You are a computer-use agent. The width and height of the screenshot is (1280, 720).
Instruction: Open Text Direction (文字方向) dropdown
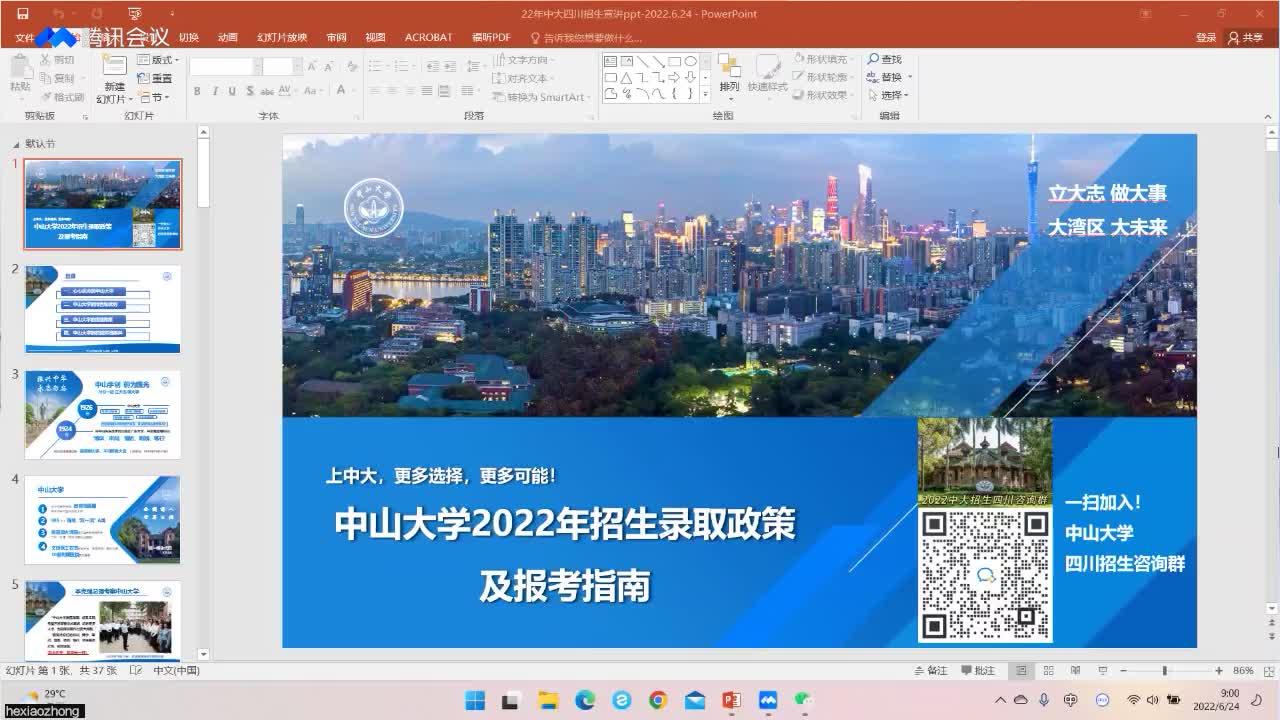(523, 60)
